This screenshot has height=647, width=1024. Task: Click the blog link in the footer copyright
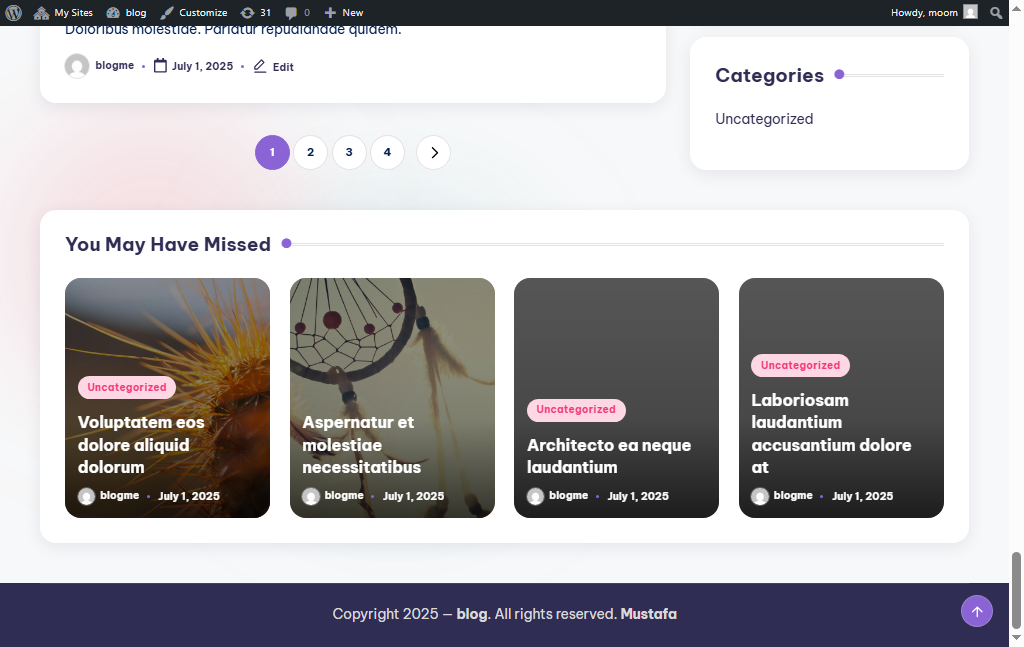click(x=471, y=613)
